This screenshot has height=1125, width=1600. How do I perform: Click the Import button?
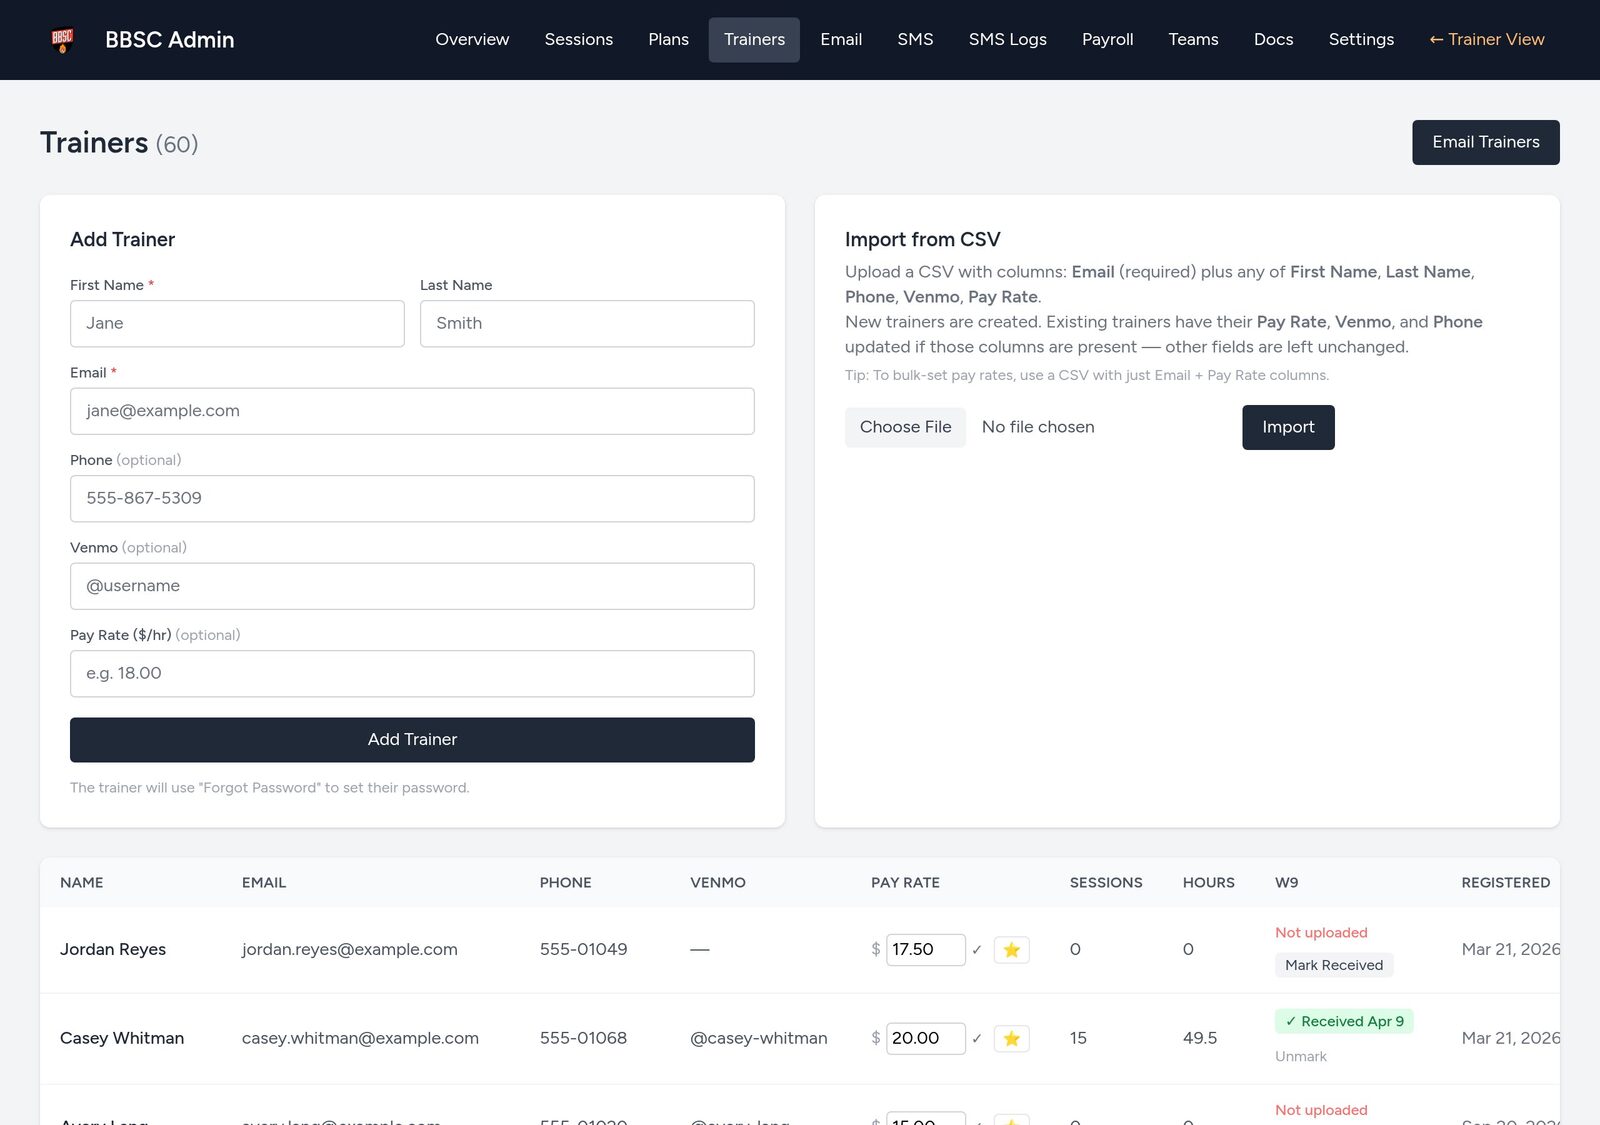(x=1288, y=427)
